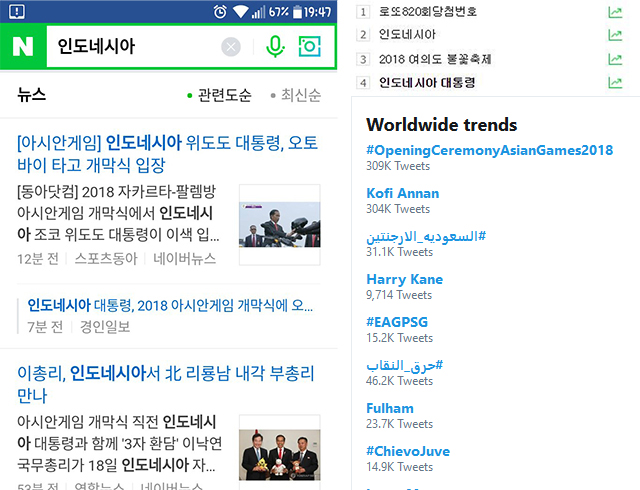The height and width of the screenshot is (490, 640).
Task: Tap the notification alert icon in status bar
Action: (12, 11)
